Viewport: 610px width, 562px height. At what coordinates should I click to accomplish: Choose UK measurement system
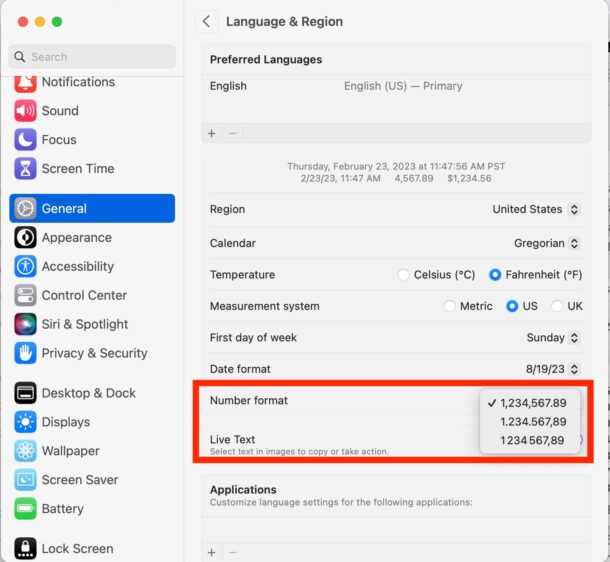coord(557,307)
